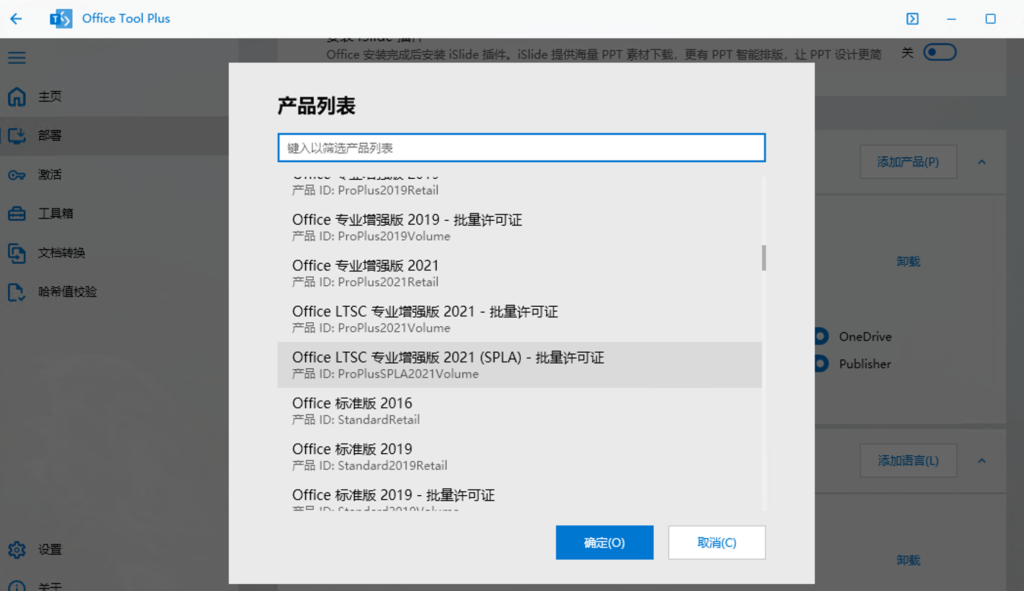1024x591 pixels.
Task: Open the hamburger navigation menu
Action: 17,58
